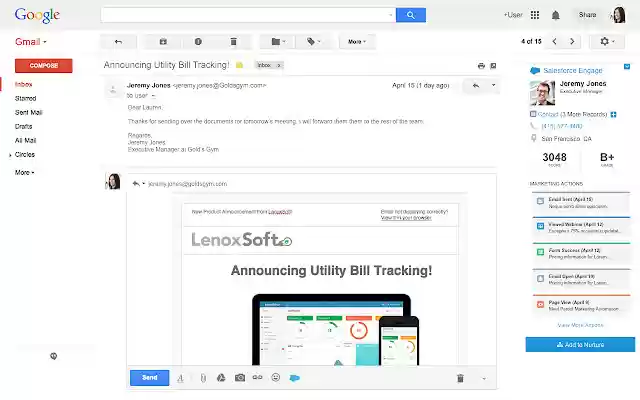Click the Send button
Viewport: 640px width, 400px height.
pos(149,378)
